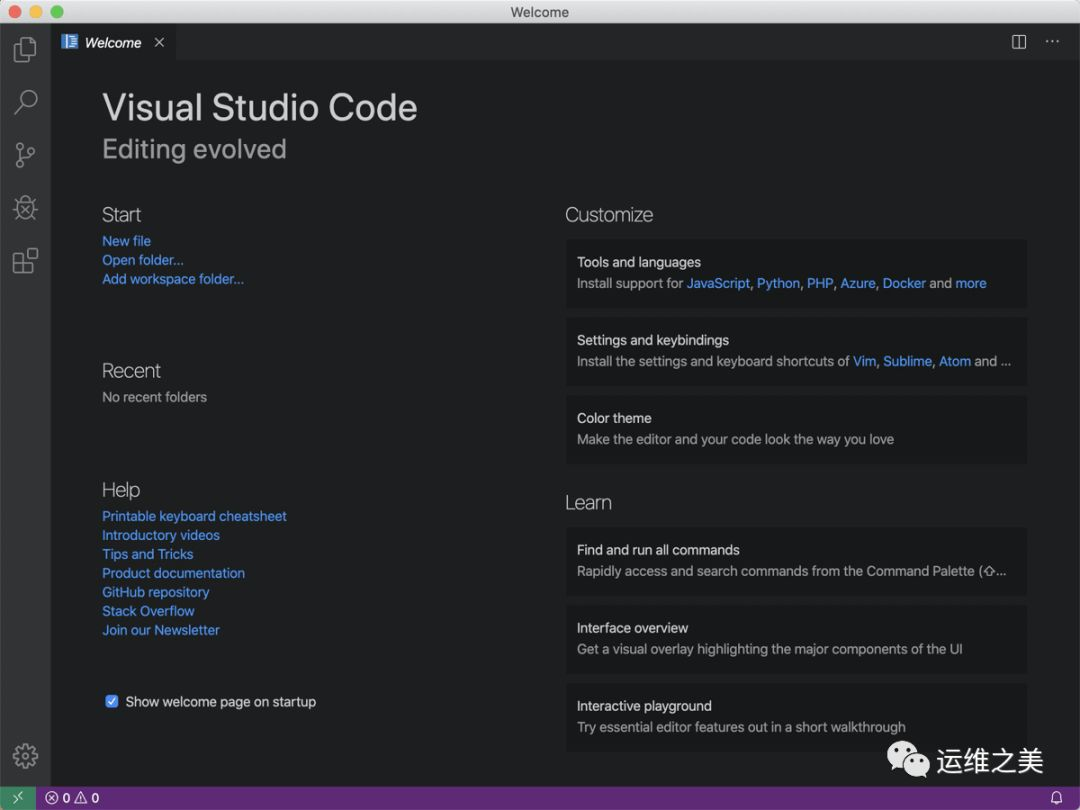The image size is (1080, 810).
Task: Click the Python language support link
Action: pyautogui.click(x=778, y=283)
